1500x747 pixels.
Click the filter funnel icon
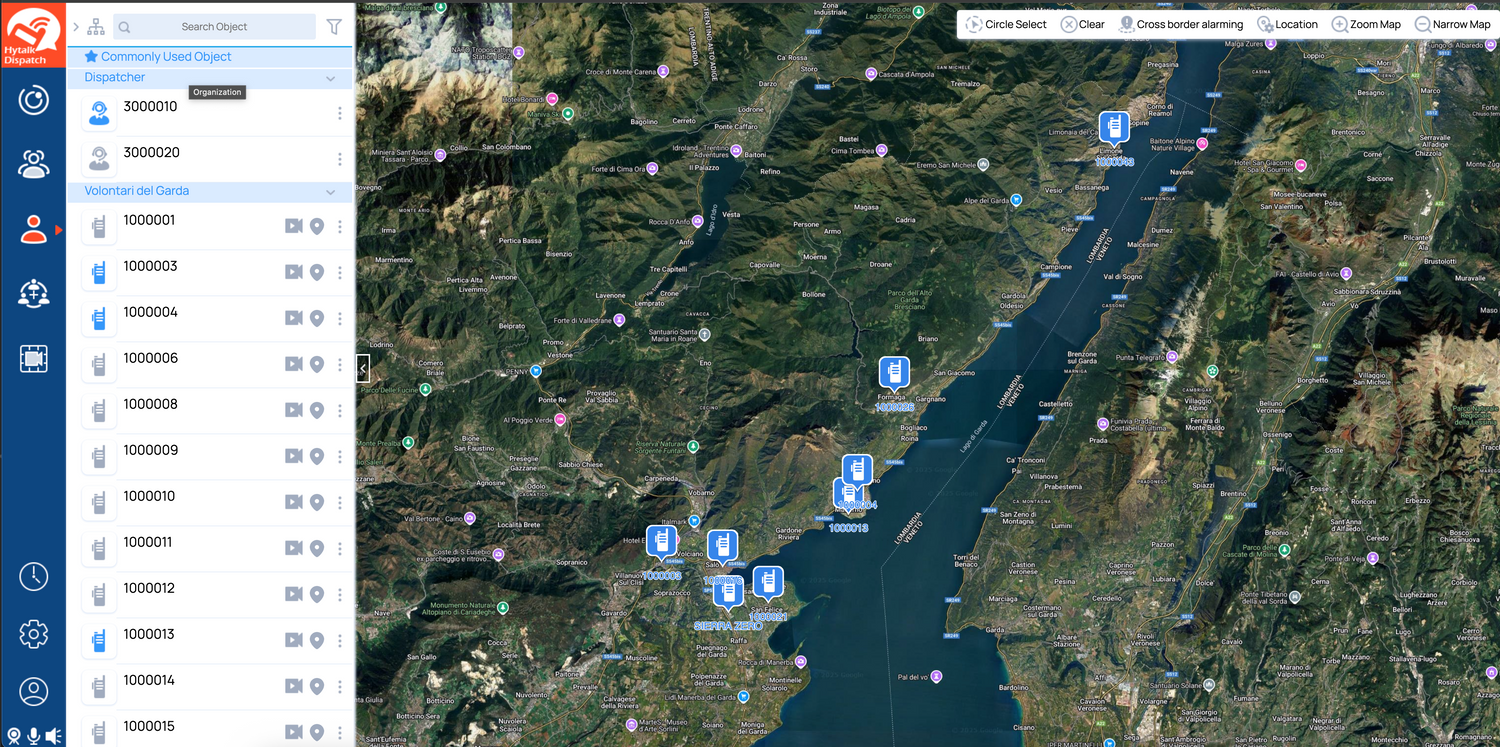(x=334, y=27)
